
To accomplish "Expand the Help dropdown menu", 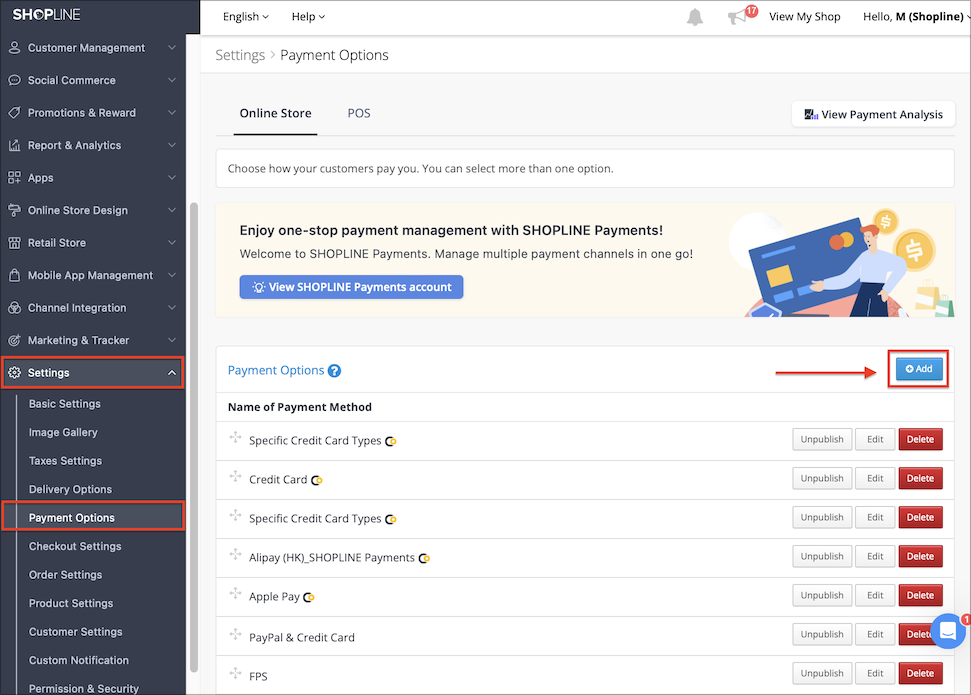I will pos(307,16).
